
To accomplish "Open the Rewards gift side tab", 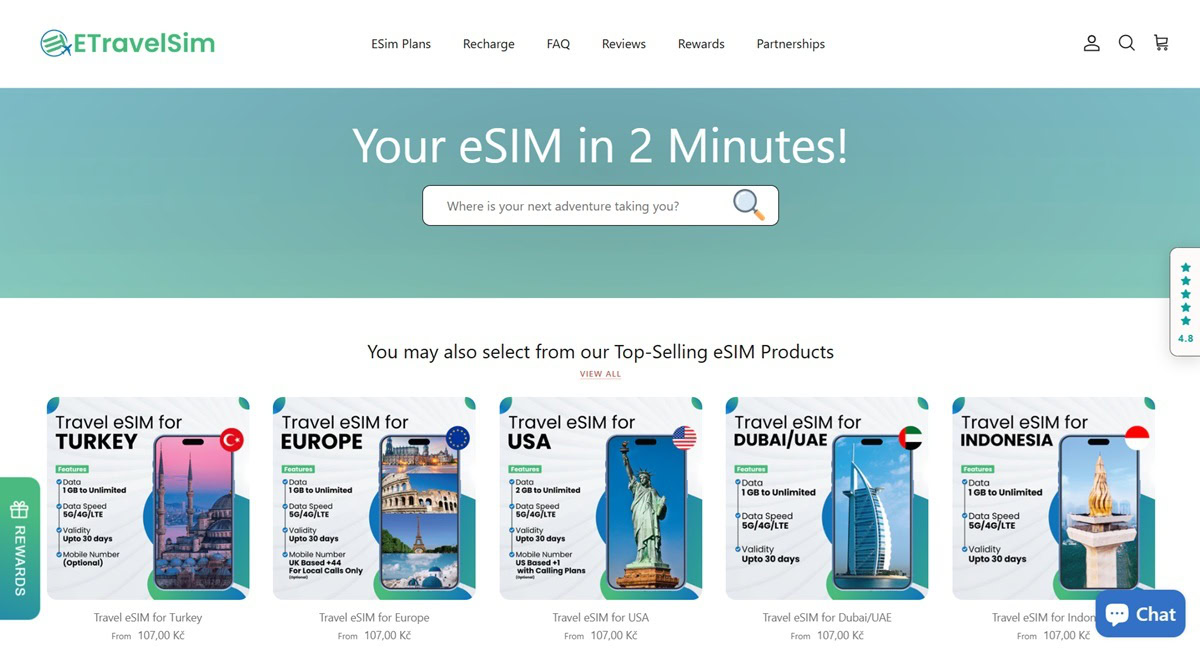I will coord(20,548).
